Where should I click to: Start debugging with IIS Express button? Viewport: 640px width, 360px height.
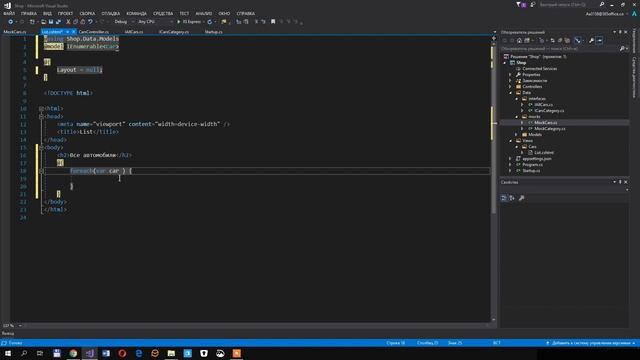coord(189,22)
